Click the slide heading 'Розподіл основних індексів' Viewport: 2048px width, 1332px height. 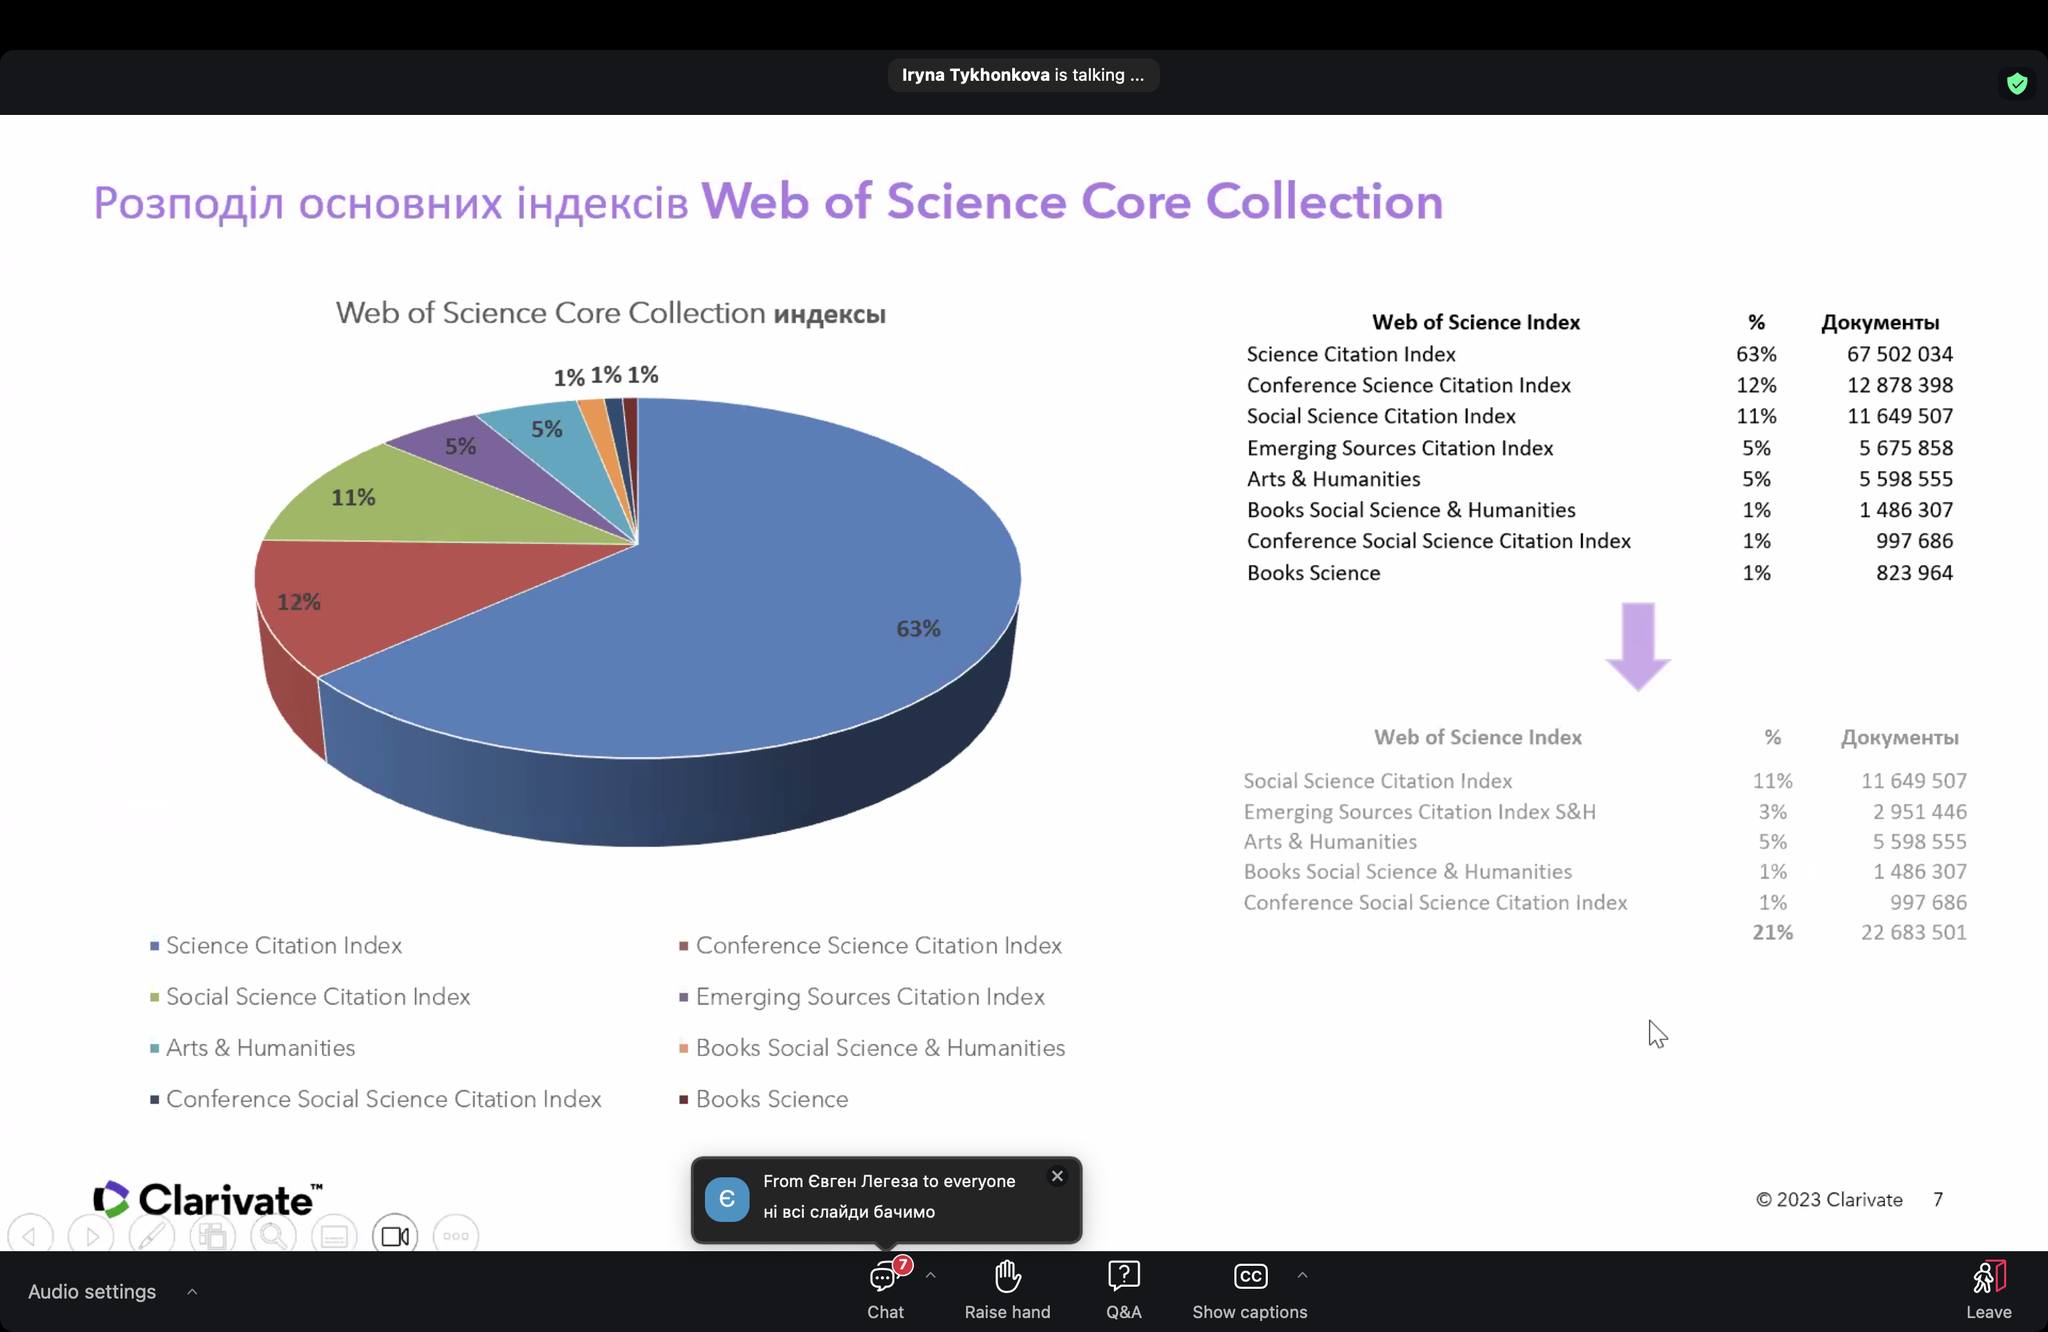point(391,203)
